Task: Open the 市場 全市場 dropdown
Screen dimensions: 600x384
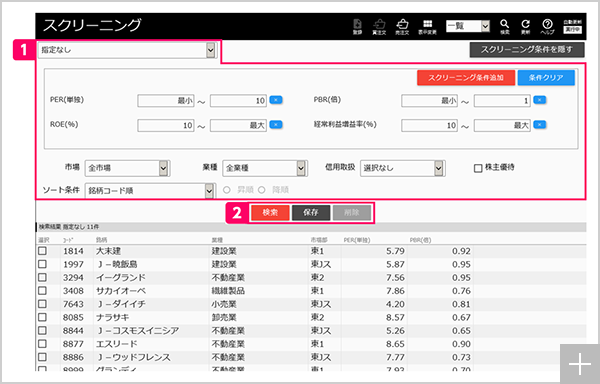Action: click(127, 168)
